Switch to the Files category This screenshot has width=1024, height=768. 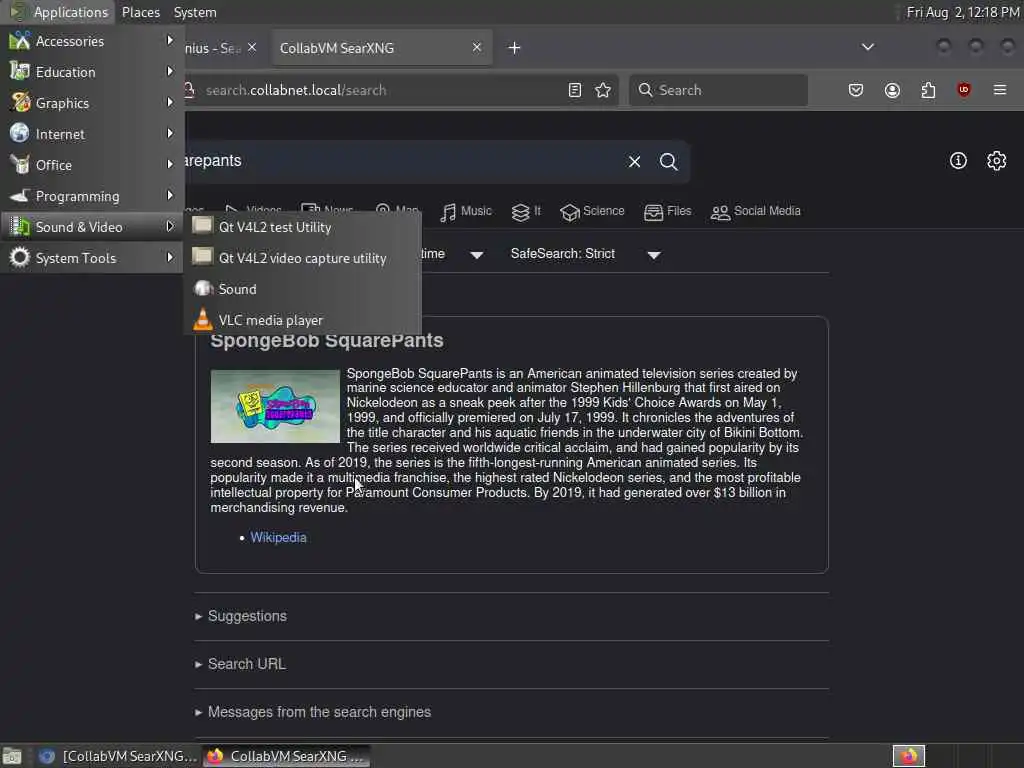click(667, 212)
